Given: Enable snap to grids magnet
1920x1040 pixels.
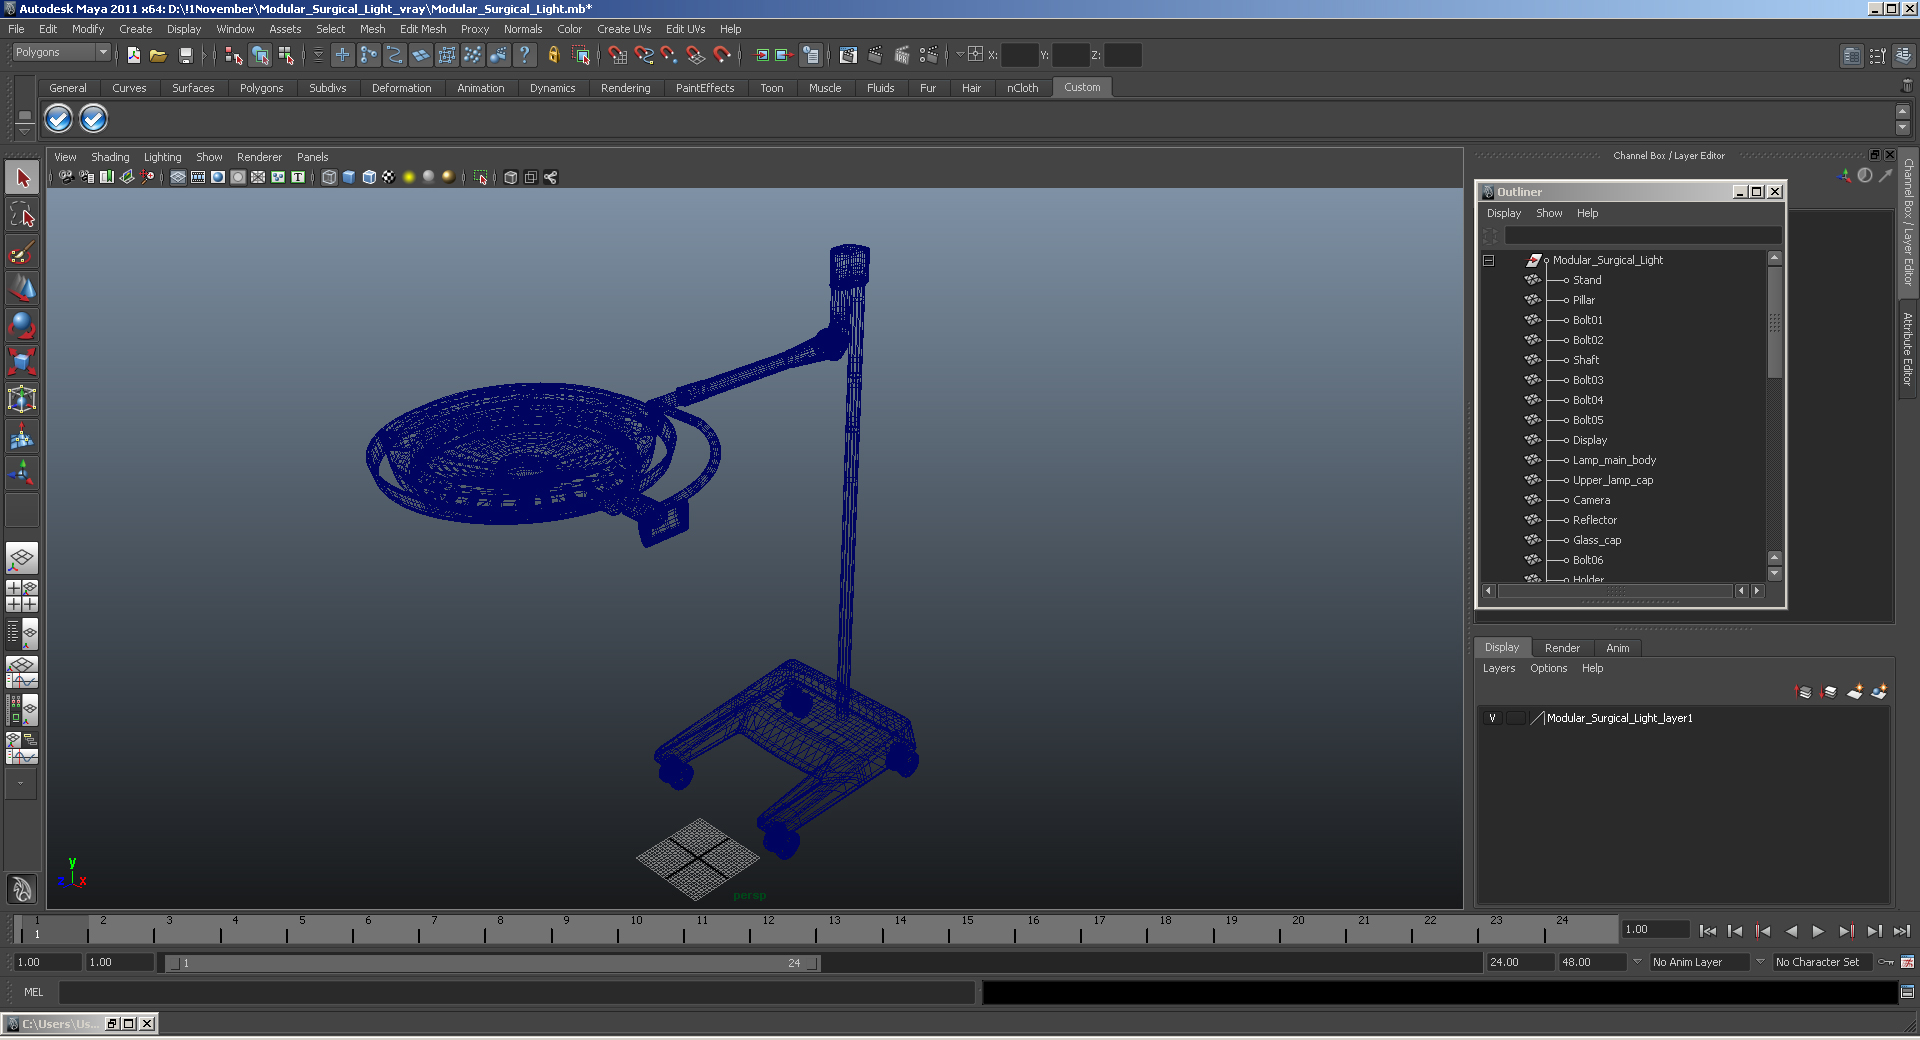Looking at the screenshot, I should (x=617, y=55).
